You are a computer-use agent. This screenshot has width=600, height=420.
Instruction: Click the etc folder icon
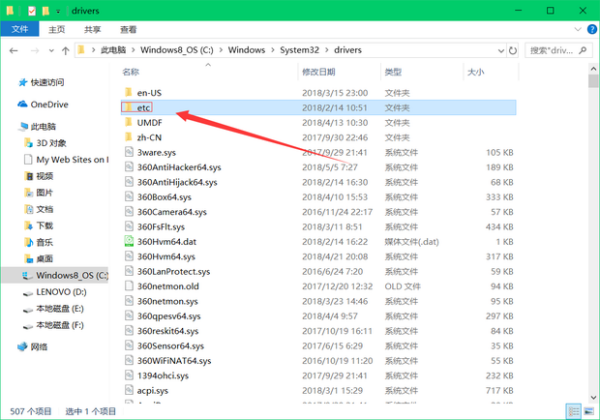click(128, 107)
